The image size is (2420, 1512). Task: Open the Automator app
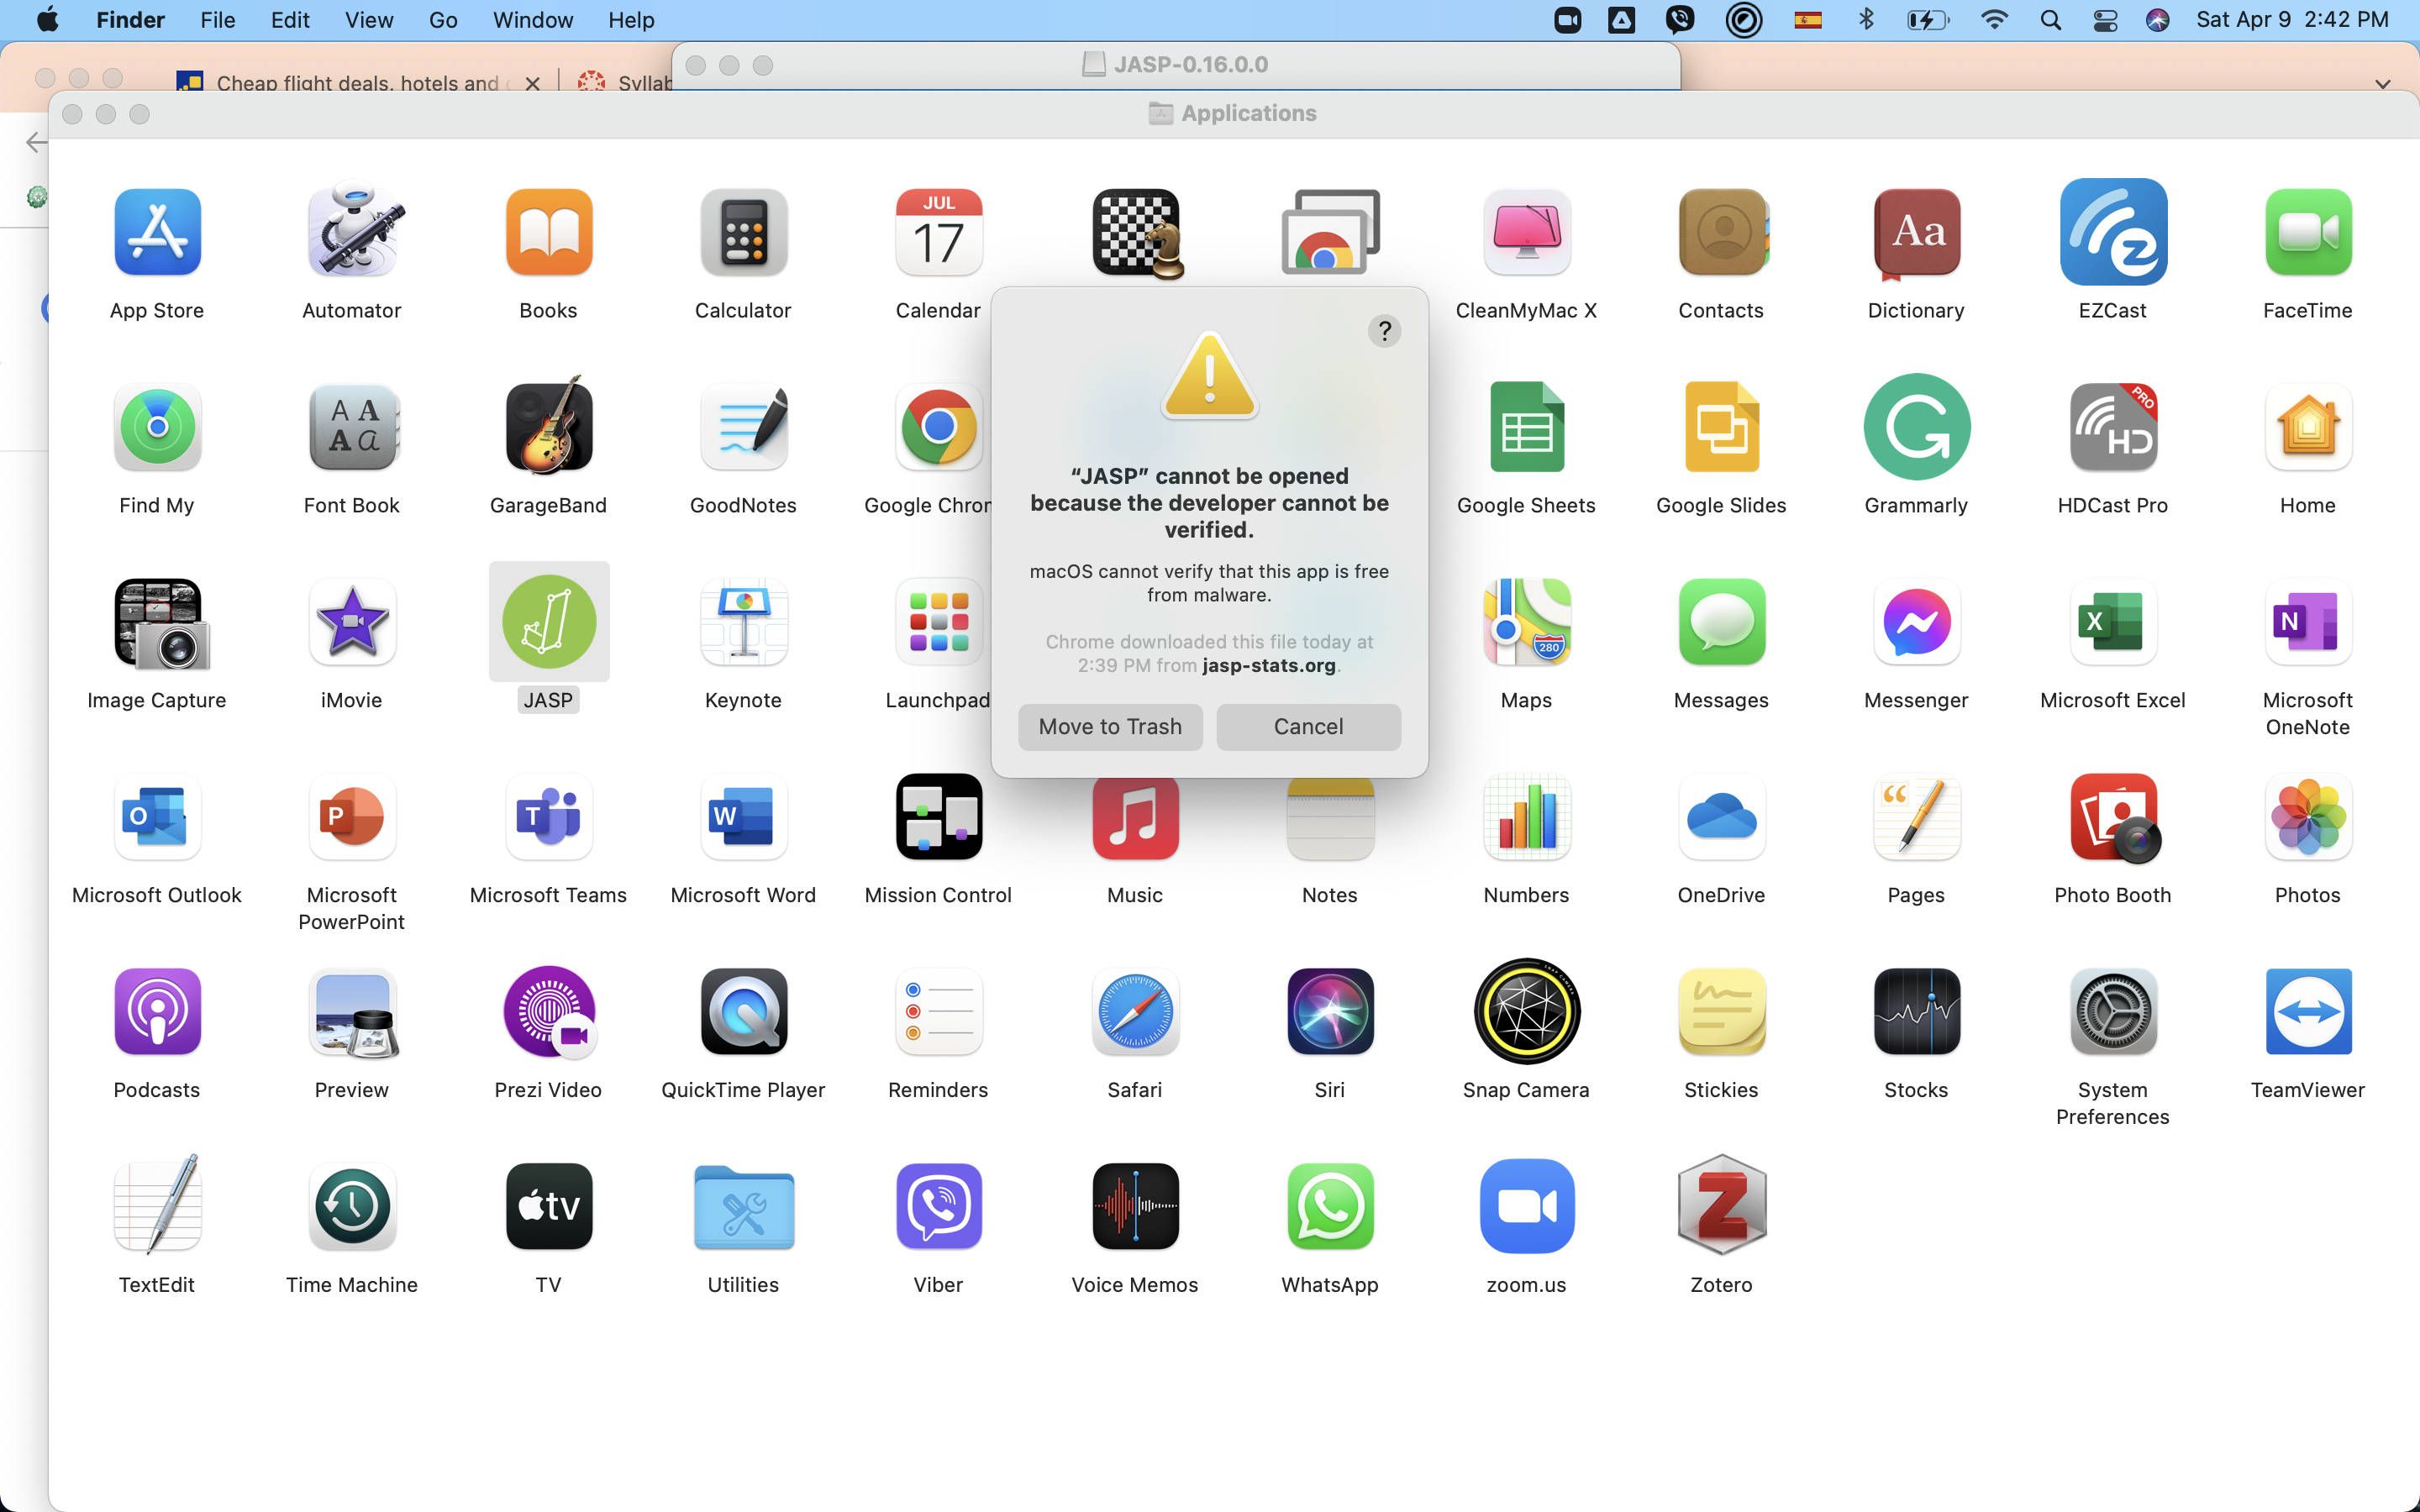tap(352, 230)
